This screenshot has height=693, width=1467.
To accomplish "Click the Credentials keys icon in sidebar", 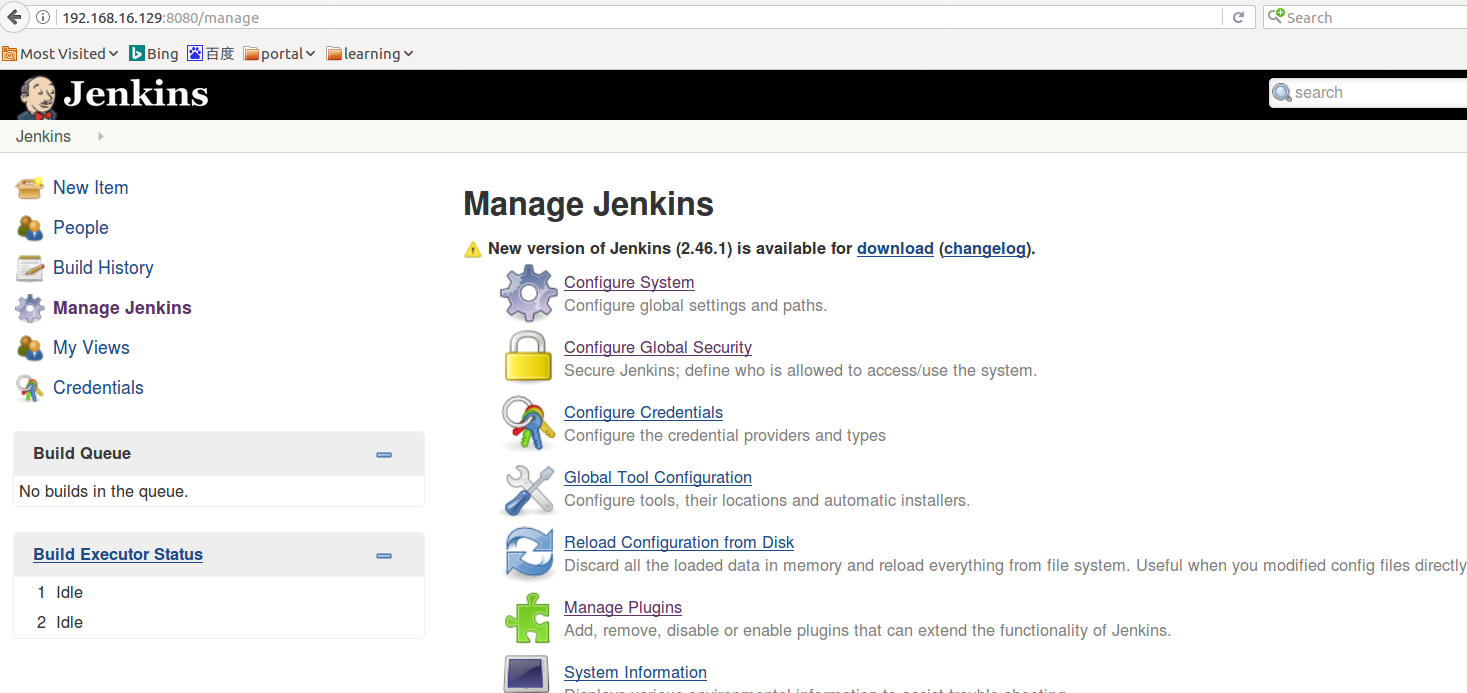I will [30, 388].
